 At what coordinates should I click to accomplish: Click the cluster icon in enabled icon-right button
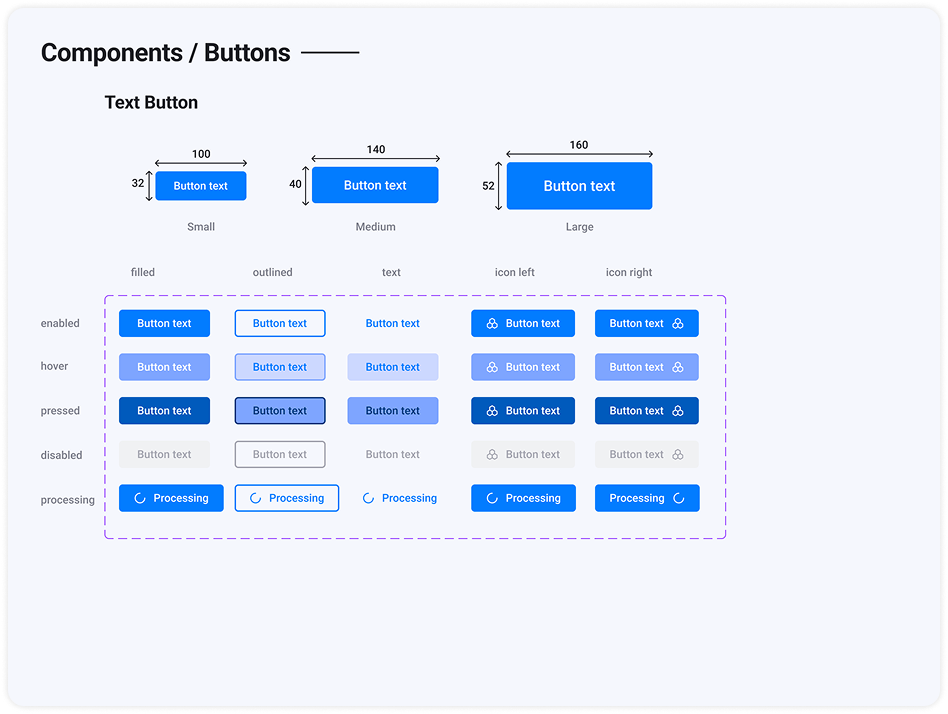pos(678,323)
